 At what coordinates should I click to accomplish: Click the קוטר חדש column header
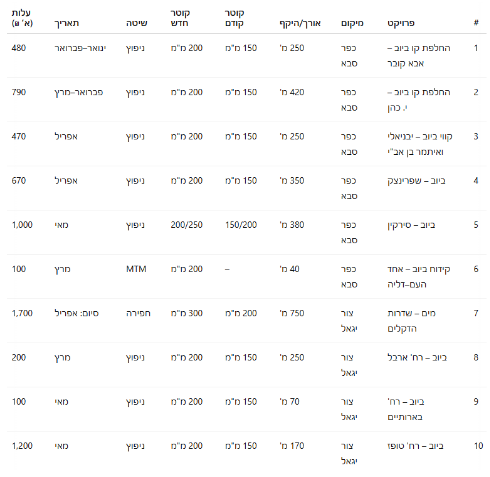pyautogui.click(x=180, y=18)
